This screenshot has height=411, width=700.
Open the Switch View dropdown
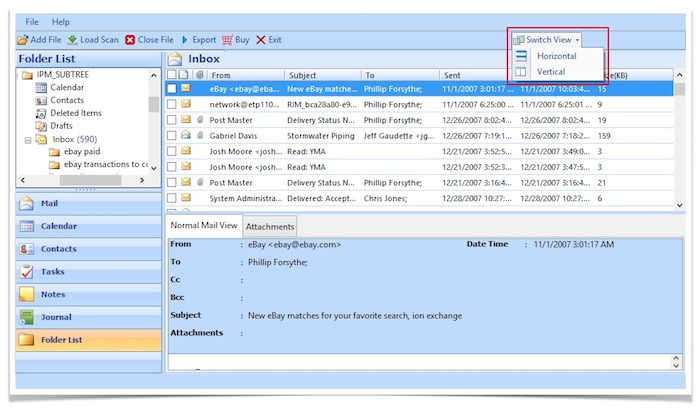coord(546,39)
